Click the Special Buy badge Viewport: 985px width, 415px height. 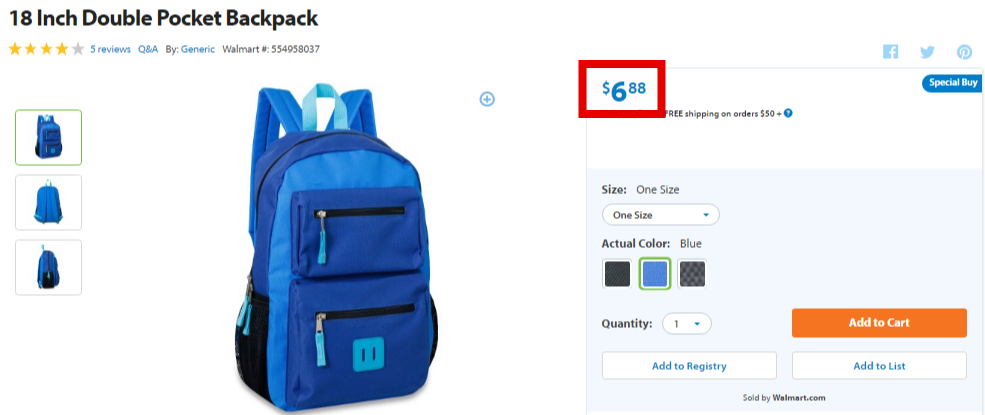(952, 83)
